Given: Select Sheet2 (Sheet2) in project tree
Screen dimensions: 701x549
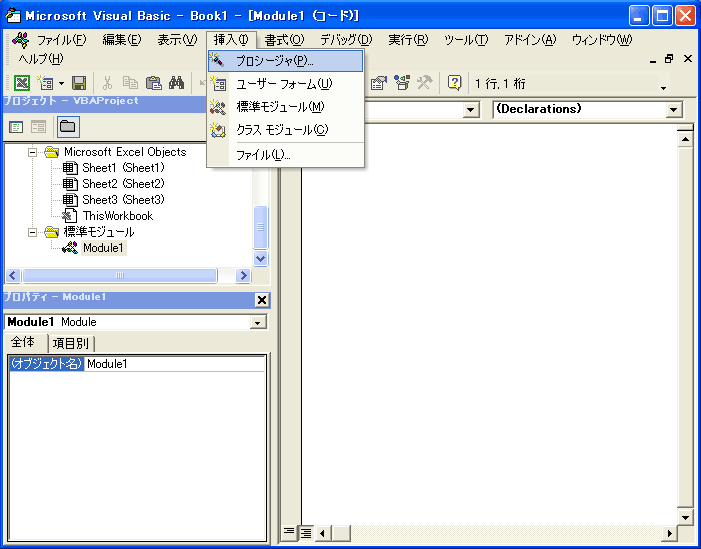Looking at the screenshot, I should (x=123, y=184).
